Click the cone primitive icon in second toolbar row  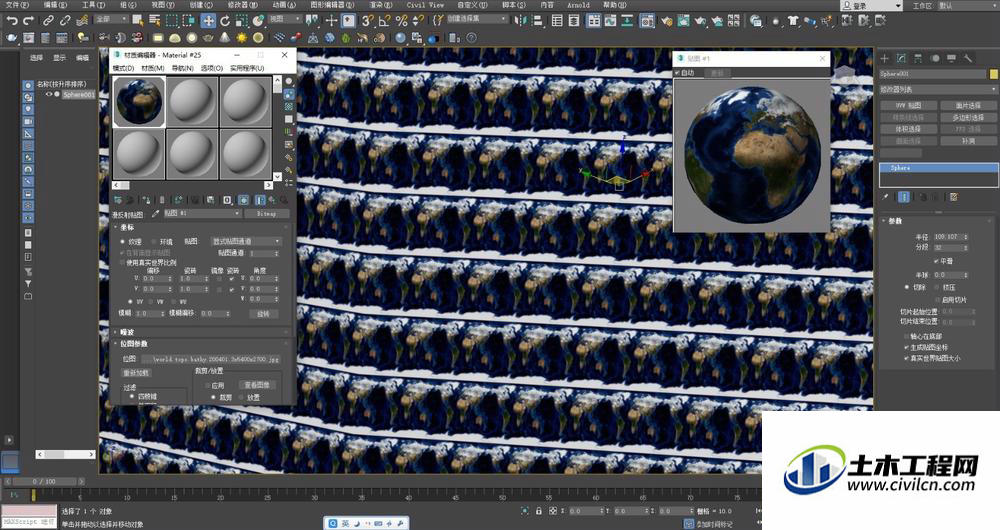click(x=224, y=38)
